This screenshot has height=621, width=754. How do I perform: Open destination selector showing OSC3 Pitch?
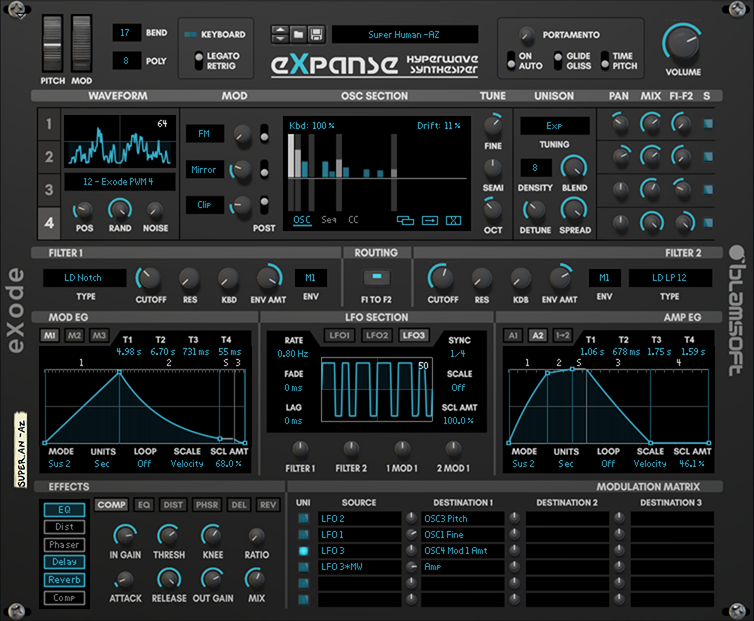tap(463, 519)
